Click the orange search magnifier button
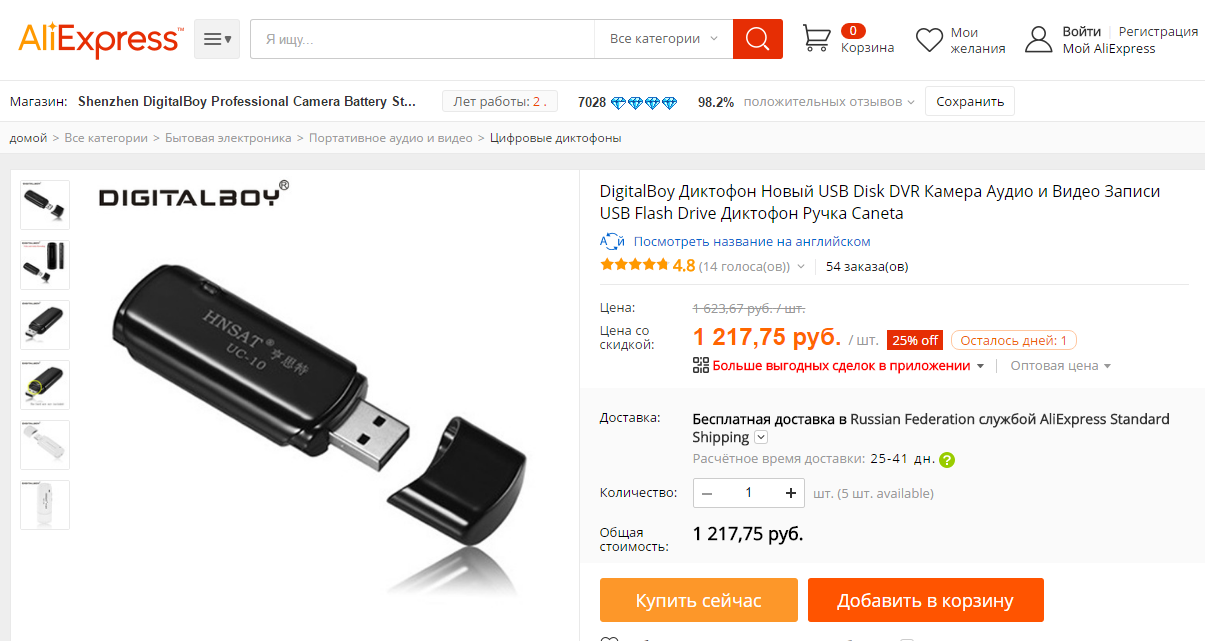 (x=757, y=39)
